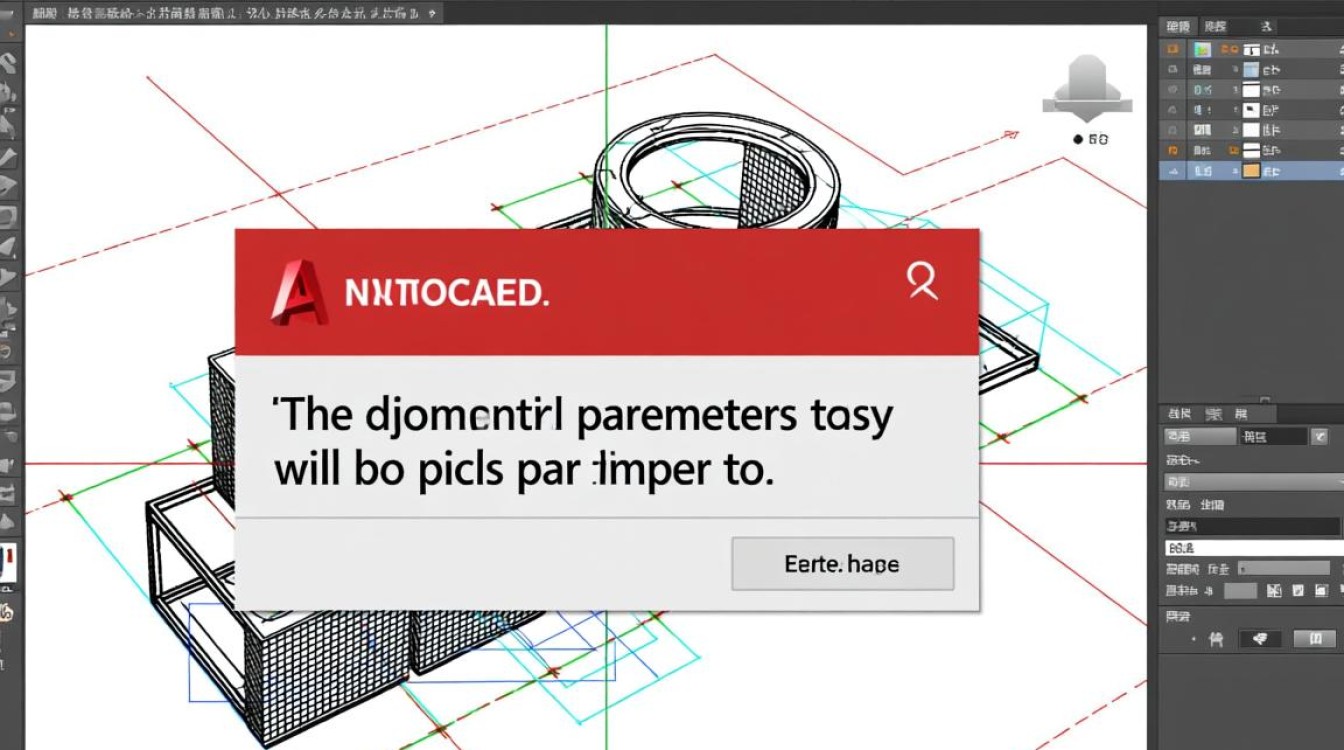The image size is (1344, 750).
Task: Open the first combo box under the properties tabs
Action: (1200, 437)
